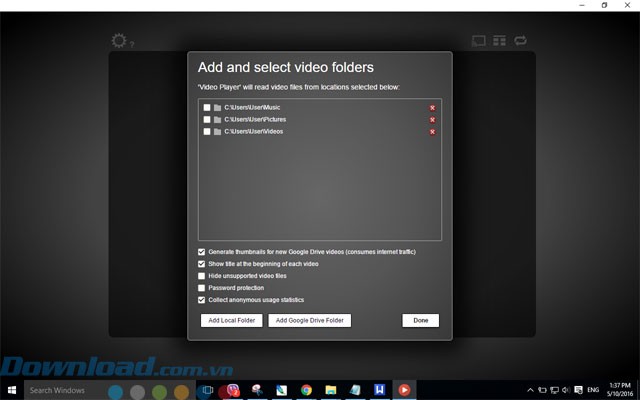Click the Search Windows box
640x400 pixels.
pyautogui.click(x=109, y=390)
